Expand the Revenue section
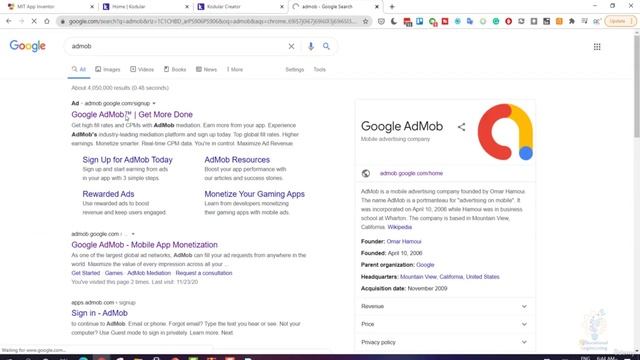640x360 pixels. pyautogui.click(x=445, y=306)
